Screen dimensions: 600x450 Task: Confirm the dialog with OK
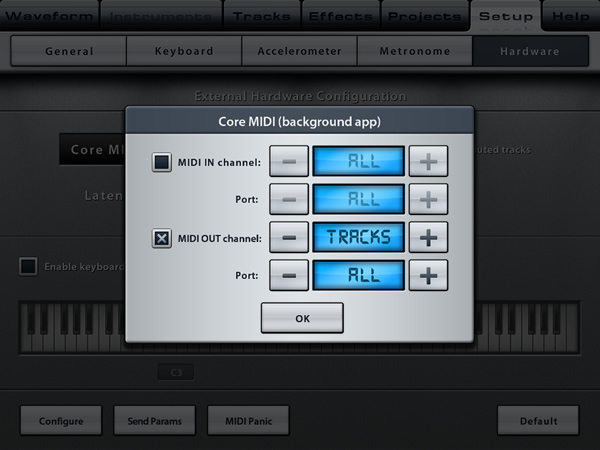(302, 318)
